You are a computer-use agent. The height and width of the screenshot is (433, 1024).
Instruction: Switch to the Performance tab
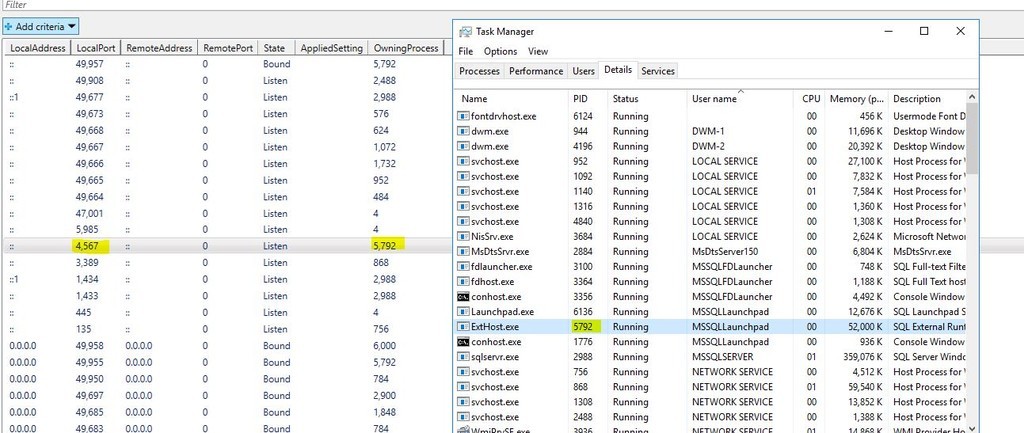tap(536, 71)
